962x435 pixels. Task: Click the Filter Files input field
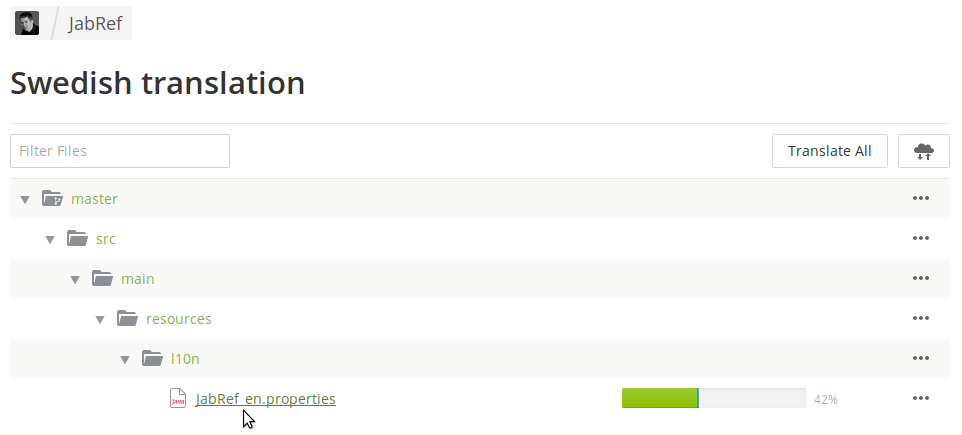(x=120, y=151)
